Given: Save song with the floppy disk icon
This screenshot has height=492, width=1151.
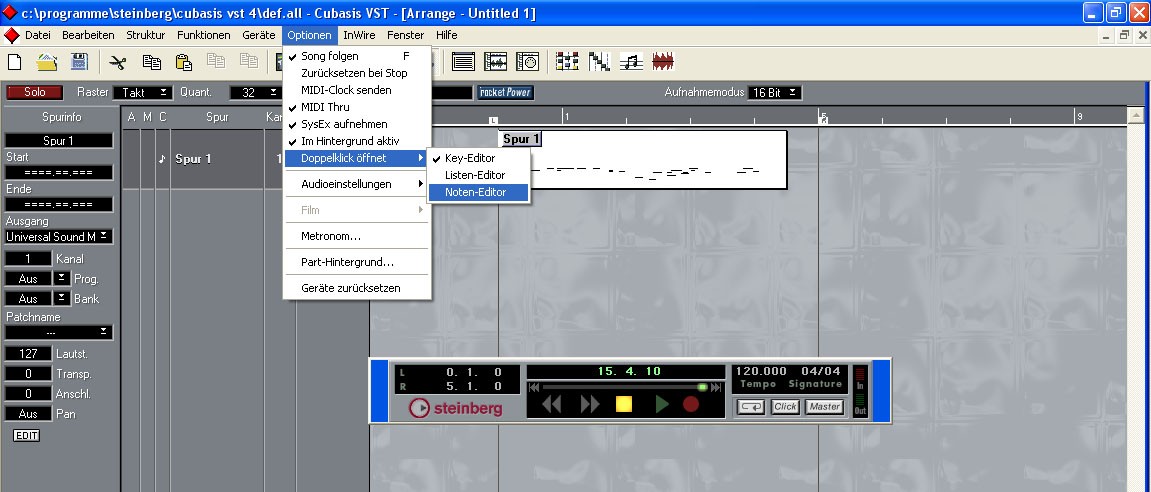Looking at the screenshot, I should [x=79, y=62].
